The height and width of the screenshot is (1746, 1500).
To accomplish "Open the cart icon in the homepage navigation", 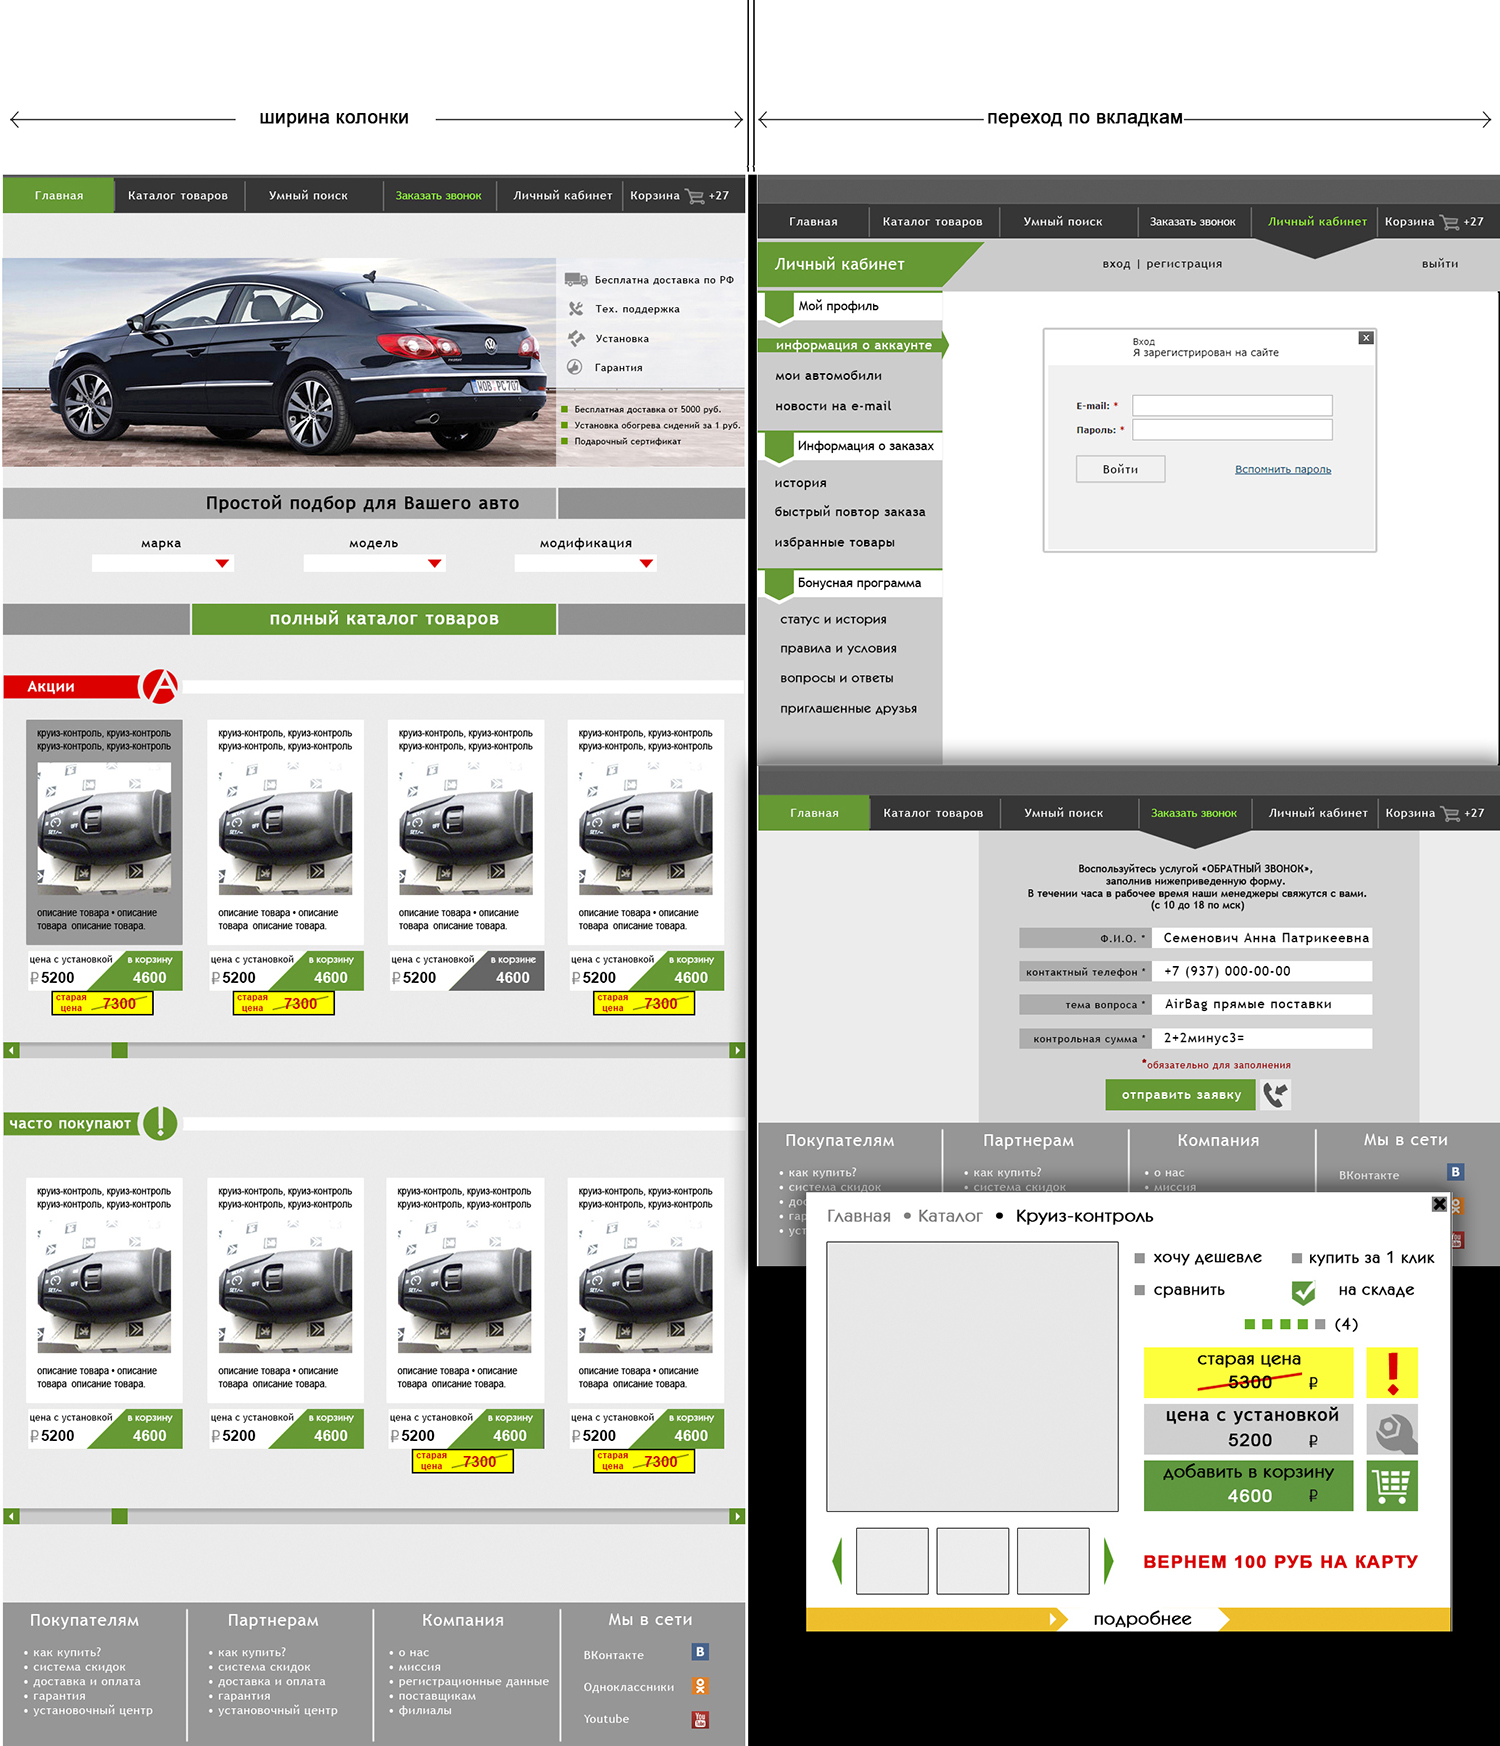I will pos(695,196).
